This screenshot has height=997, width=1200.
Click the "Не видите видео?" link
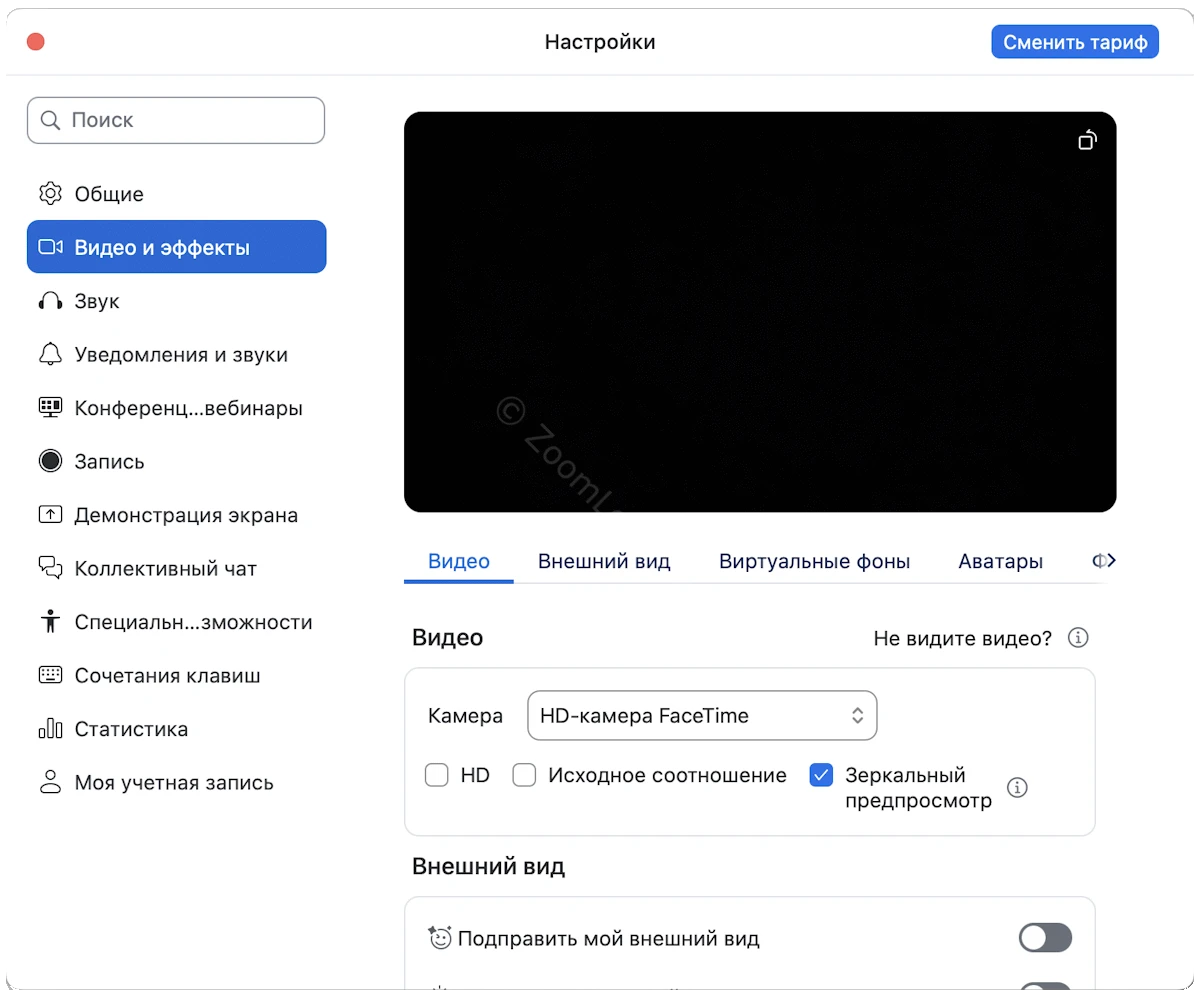962,638
